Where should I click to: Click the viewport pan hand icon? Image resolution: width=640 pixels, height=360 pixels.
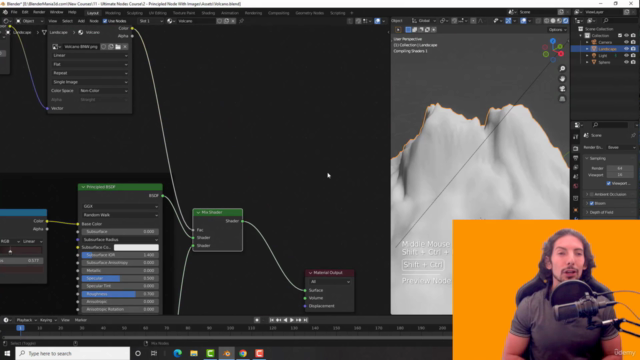tap(562, 79)
